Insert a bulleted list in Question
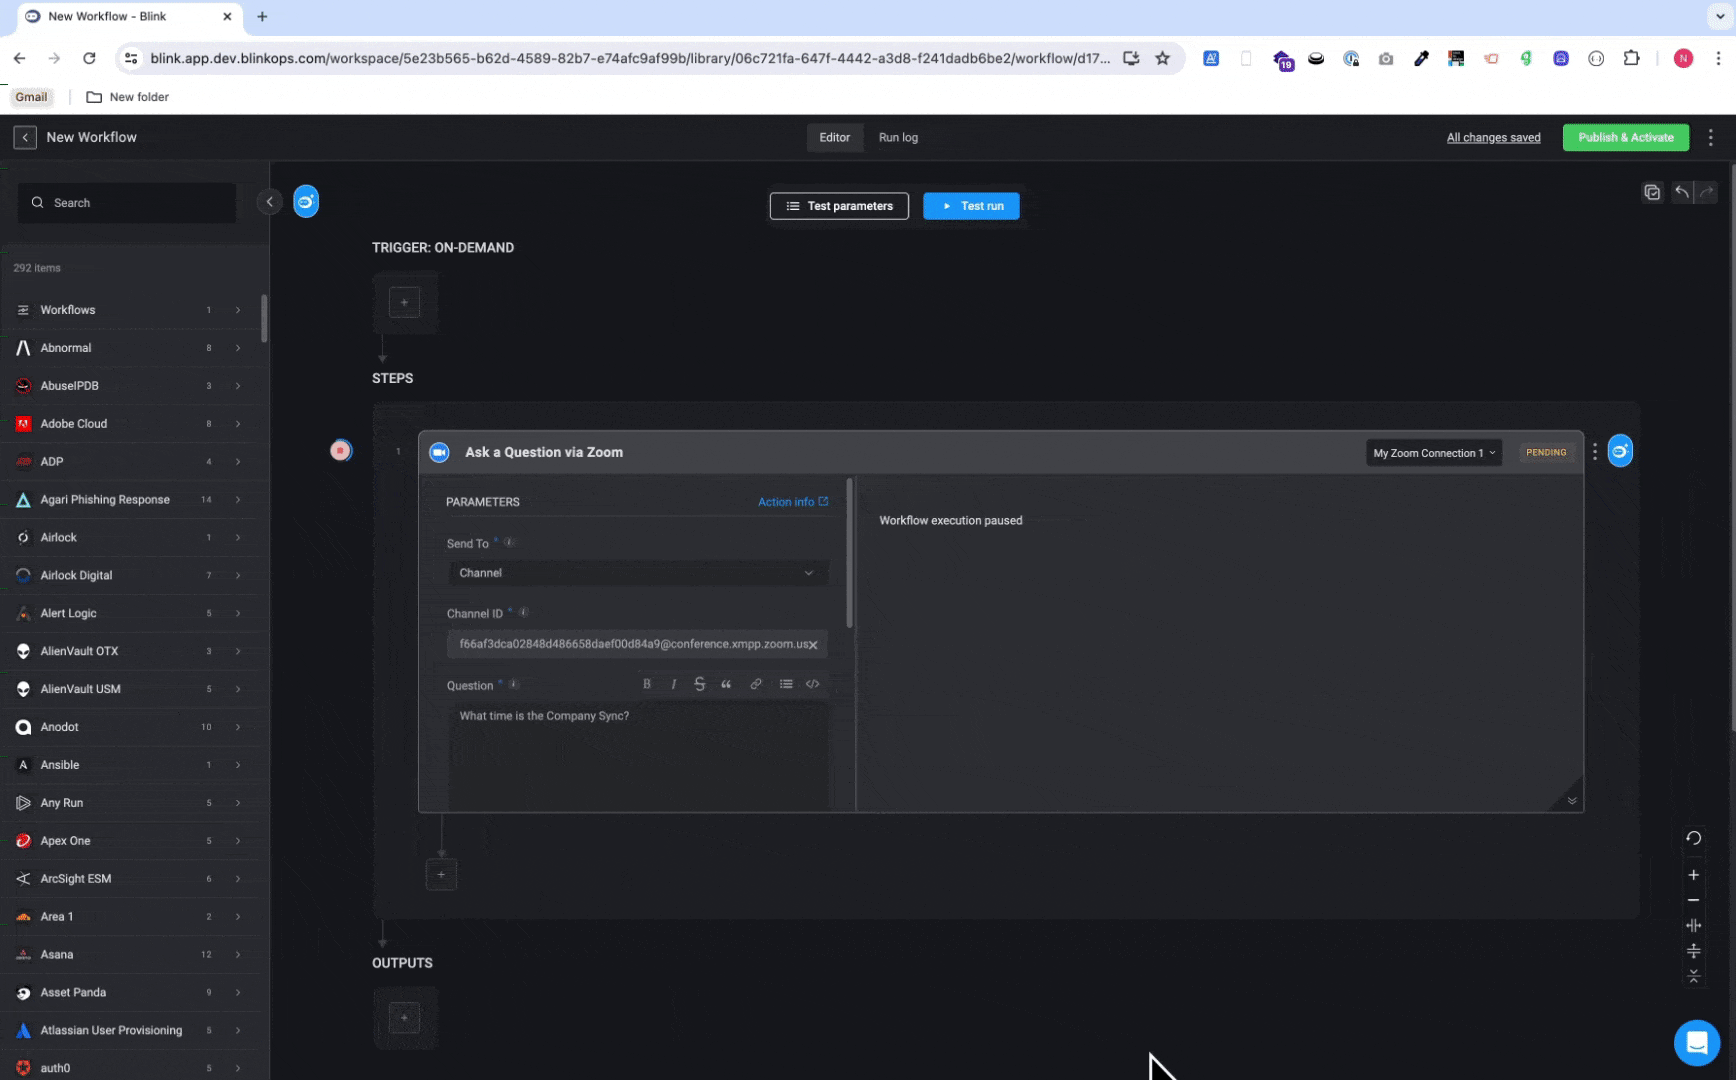This screenshot has width=1736, height=1080. tap(786, 684)
